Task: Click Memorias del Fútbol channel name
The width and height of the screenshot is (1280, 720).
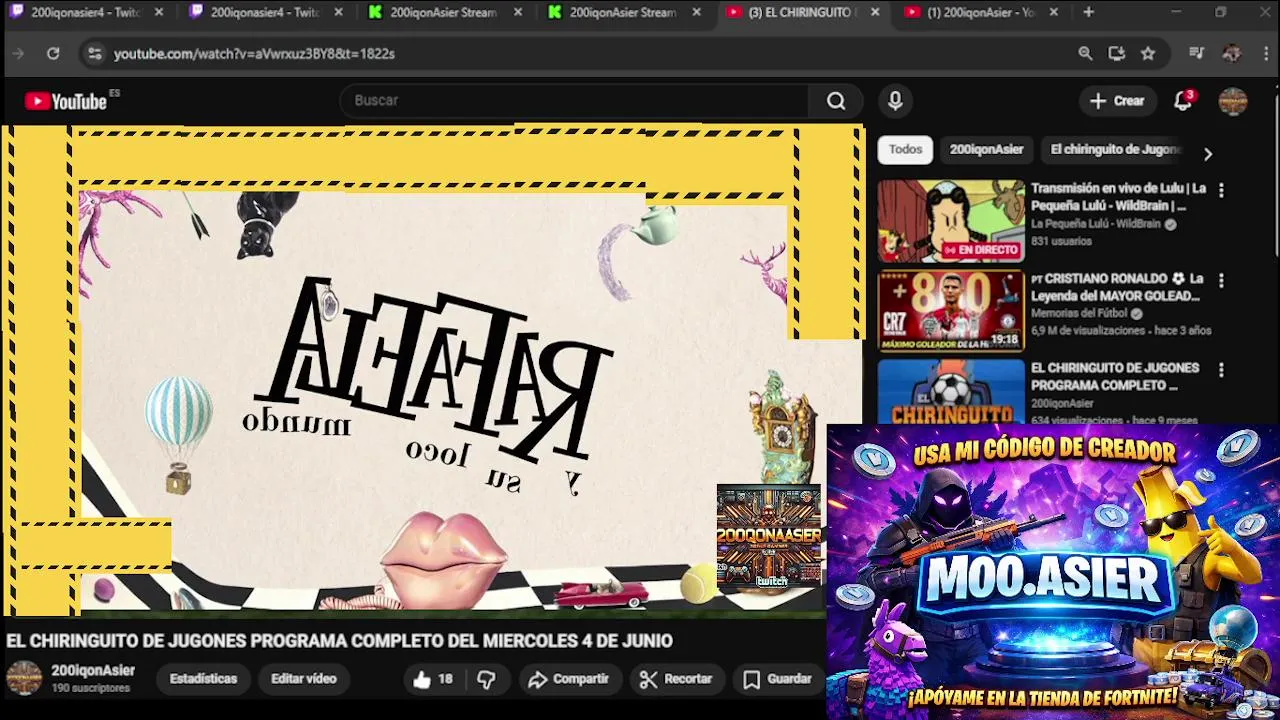Action: coord(1079,313)
